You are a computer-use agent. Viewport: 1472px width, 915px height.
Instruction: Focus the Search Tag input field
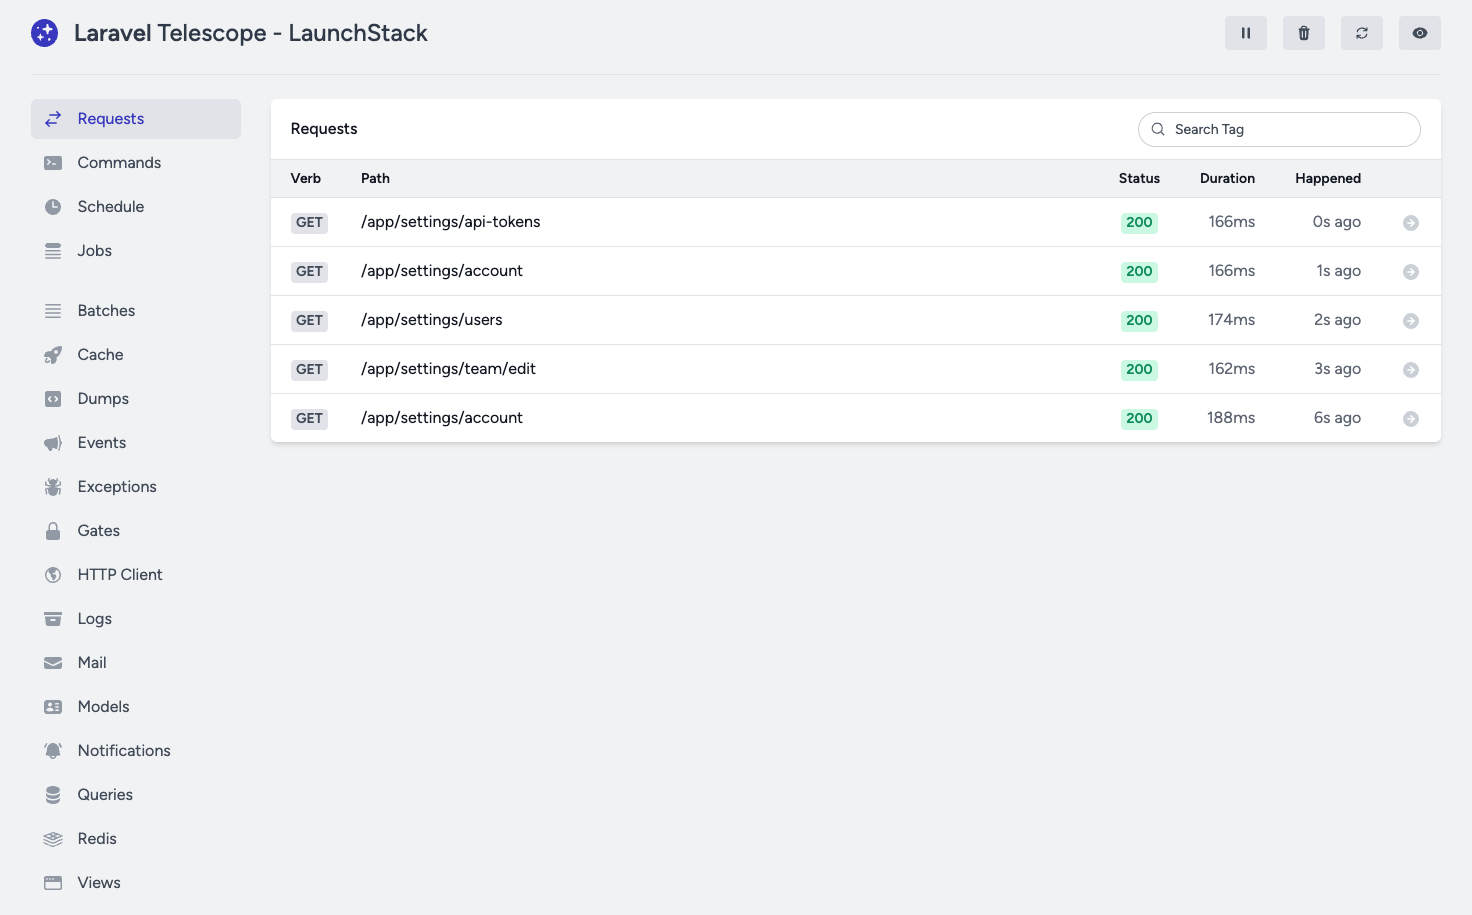click(x=1290, y=129)
